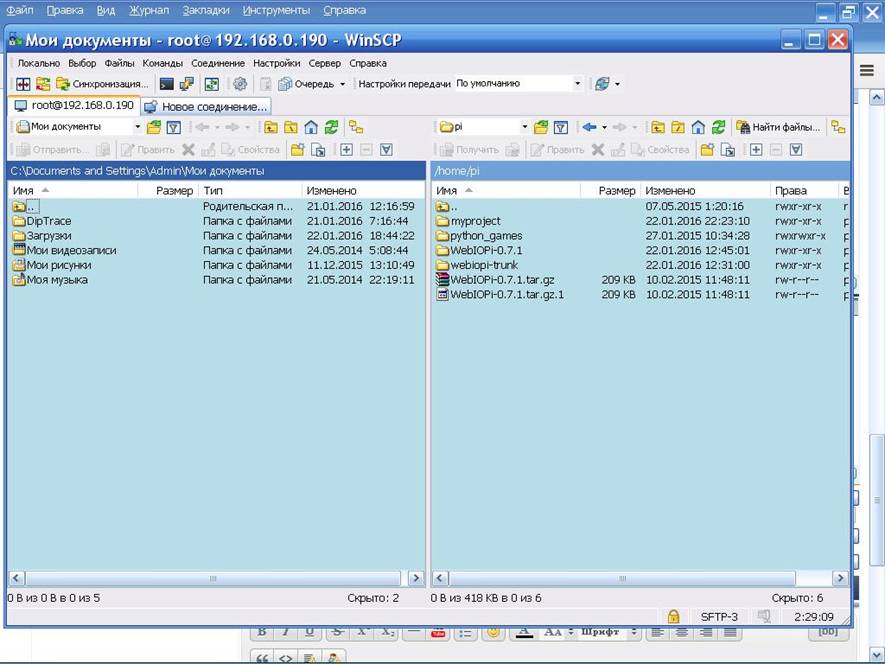Toggle the local directory tree icon
Image resolution: width=885 pixels, height=664 pixels.
tap(356, 127)
